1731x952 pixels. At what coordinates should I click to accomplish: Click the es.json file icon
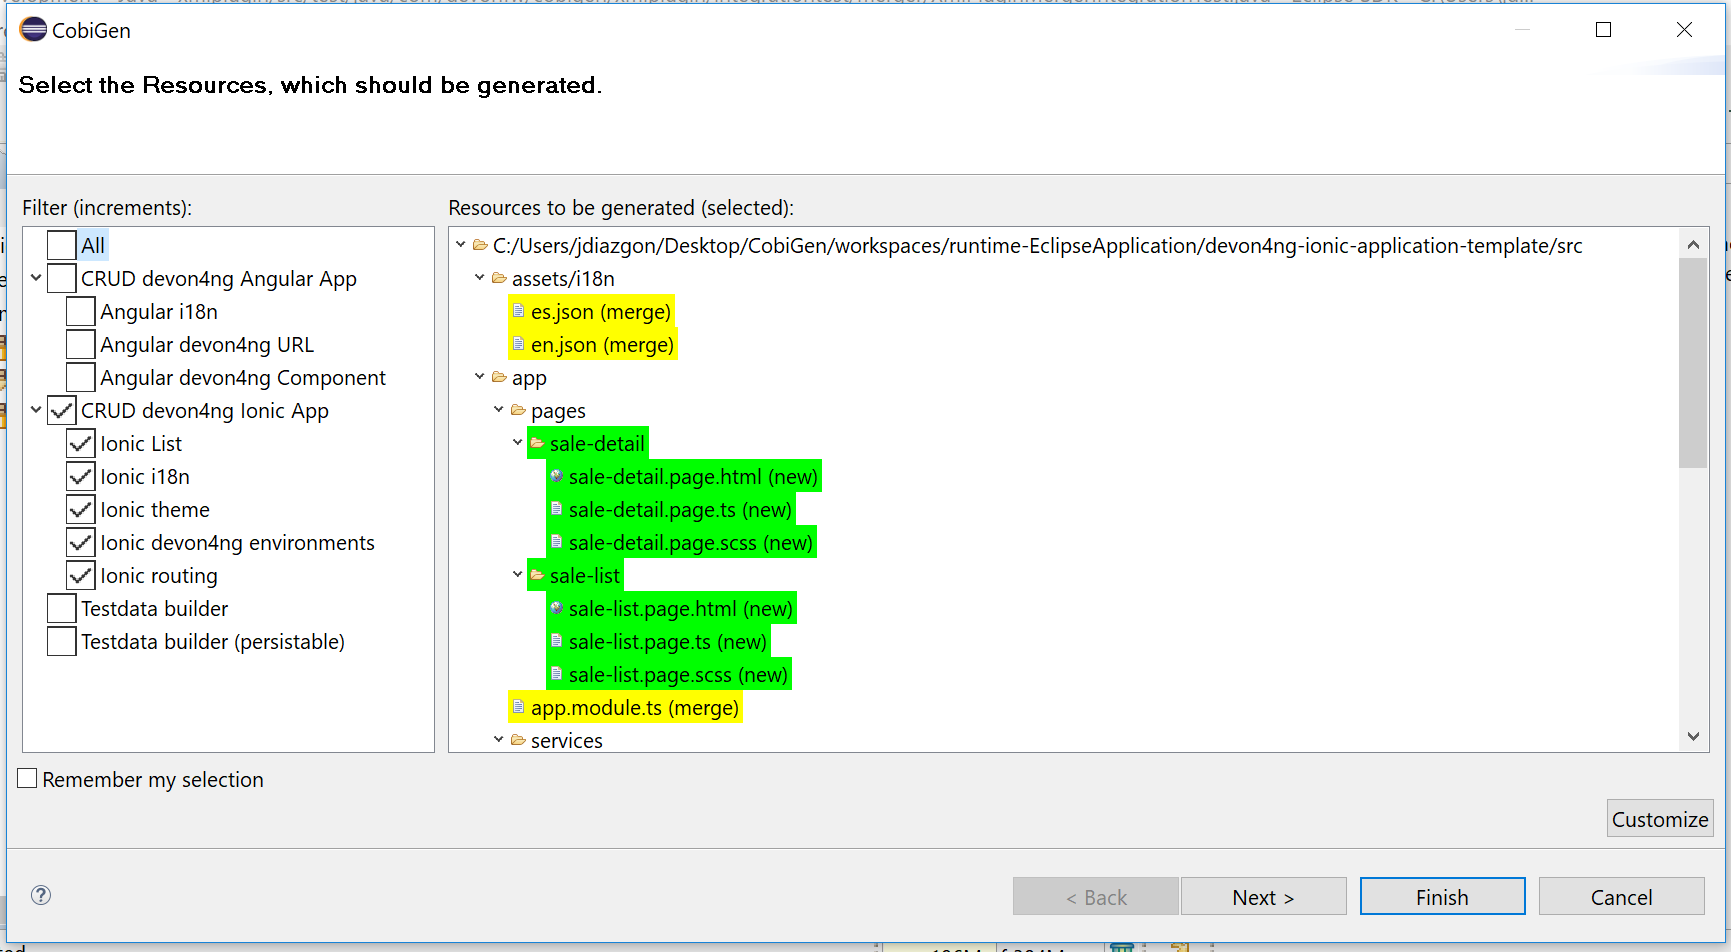(x=518, y=311)
